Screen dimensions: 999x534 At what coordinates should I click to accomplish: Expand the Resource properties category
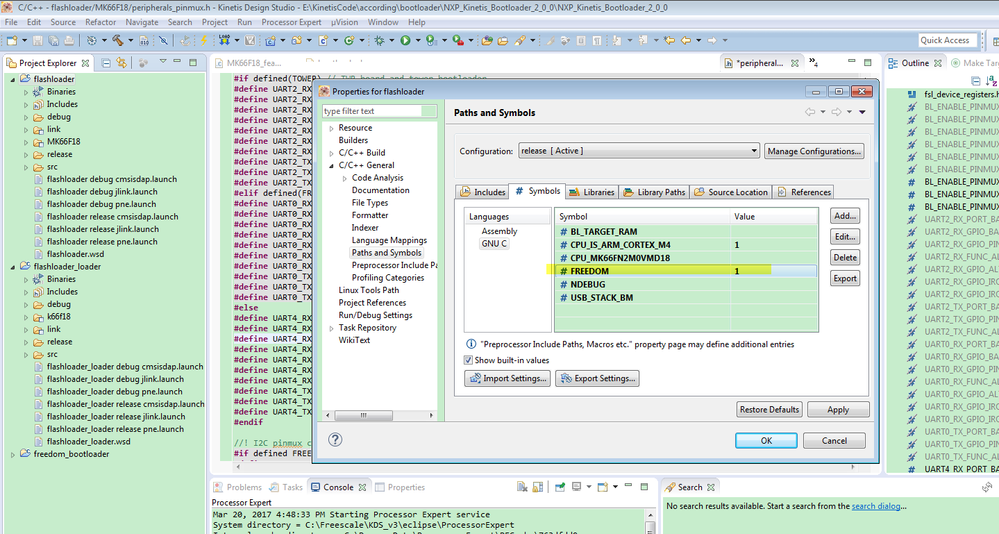[x=331, y=128]
